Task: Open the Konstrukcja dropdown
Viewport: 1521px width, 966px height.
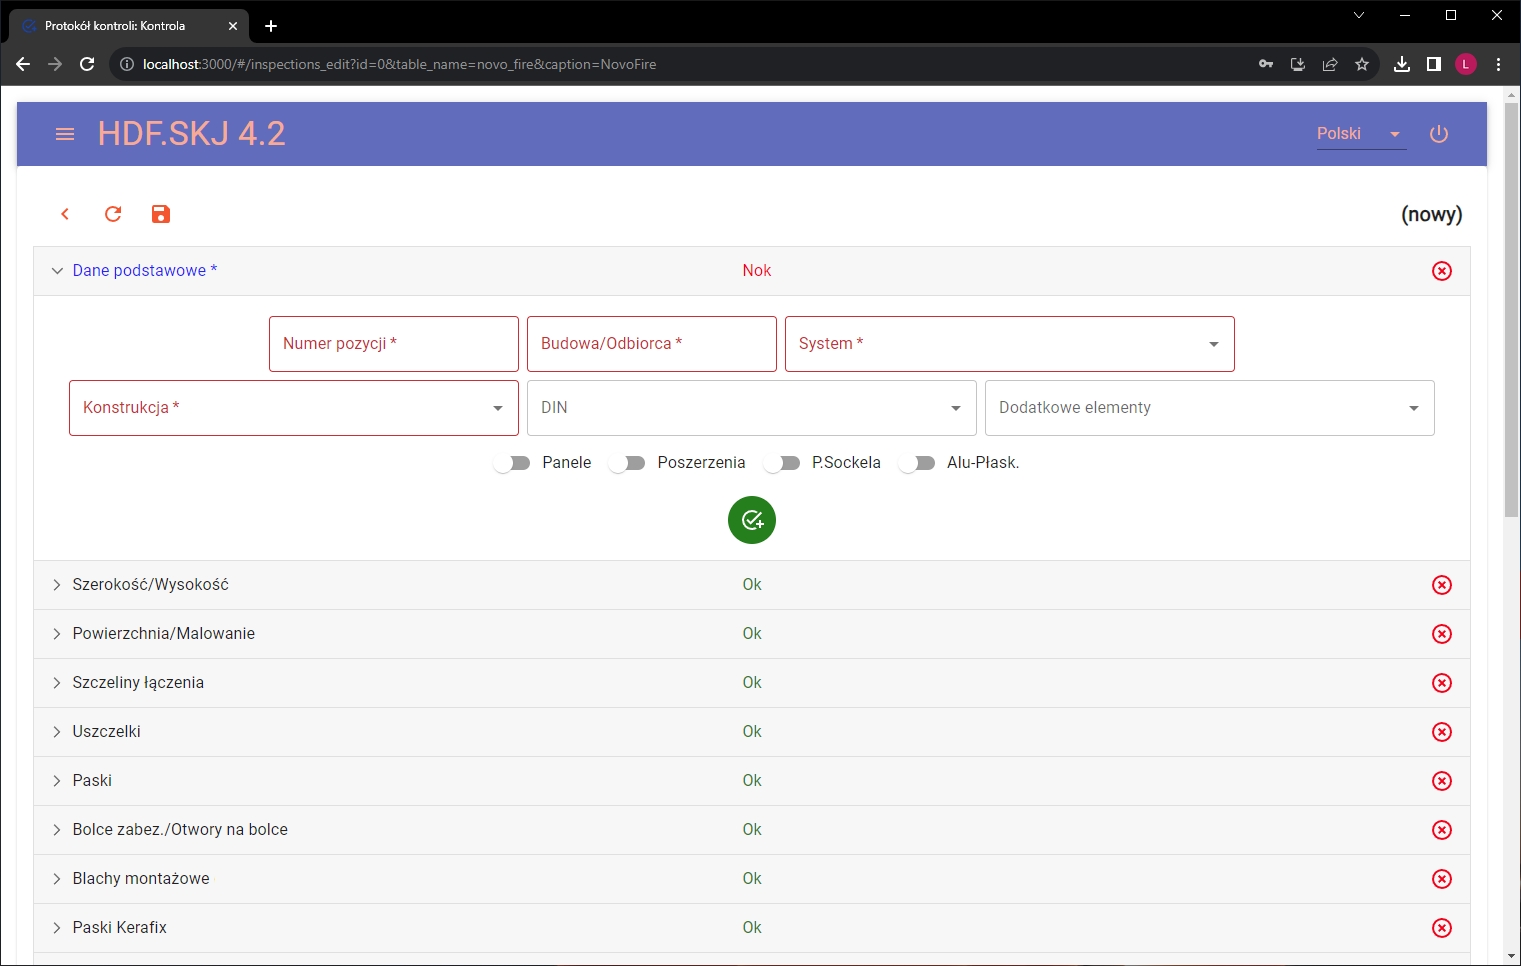Action: point(293,408)
